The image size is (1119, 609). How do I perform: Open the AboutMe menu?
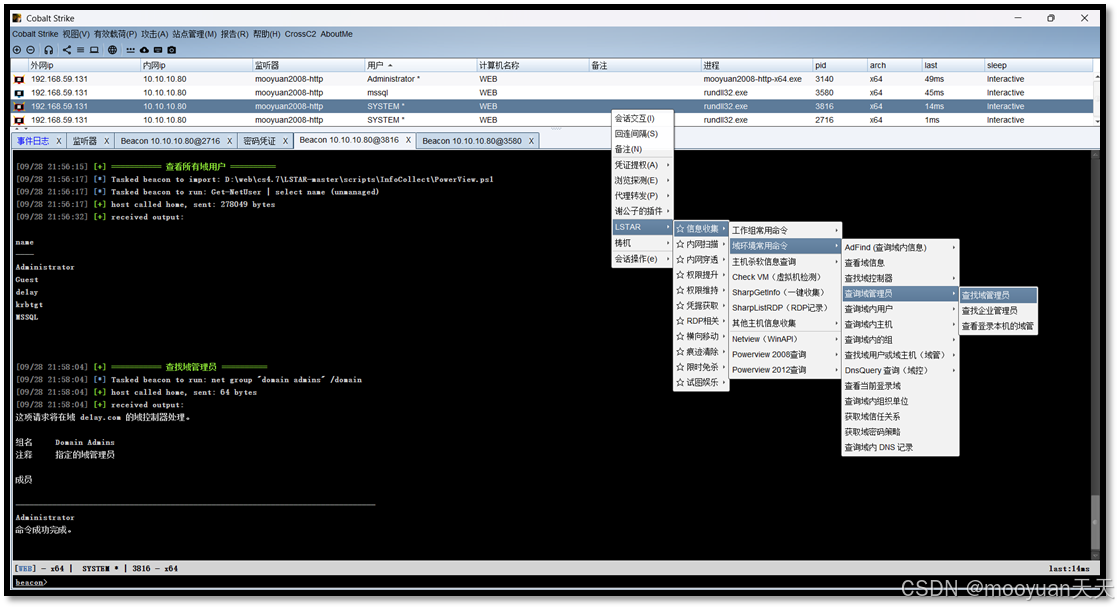(x=336, y=34)
